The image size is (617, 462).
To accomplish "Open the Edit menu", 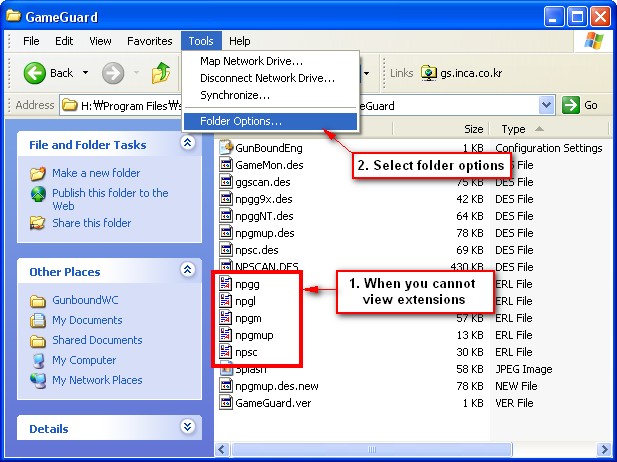I will click(x=64, y=41).
